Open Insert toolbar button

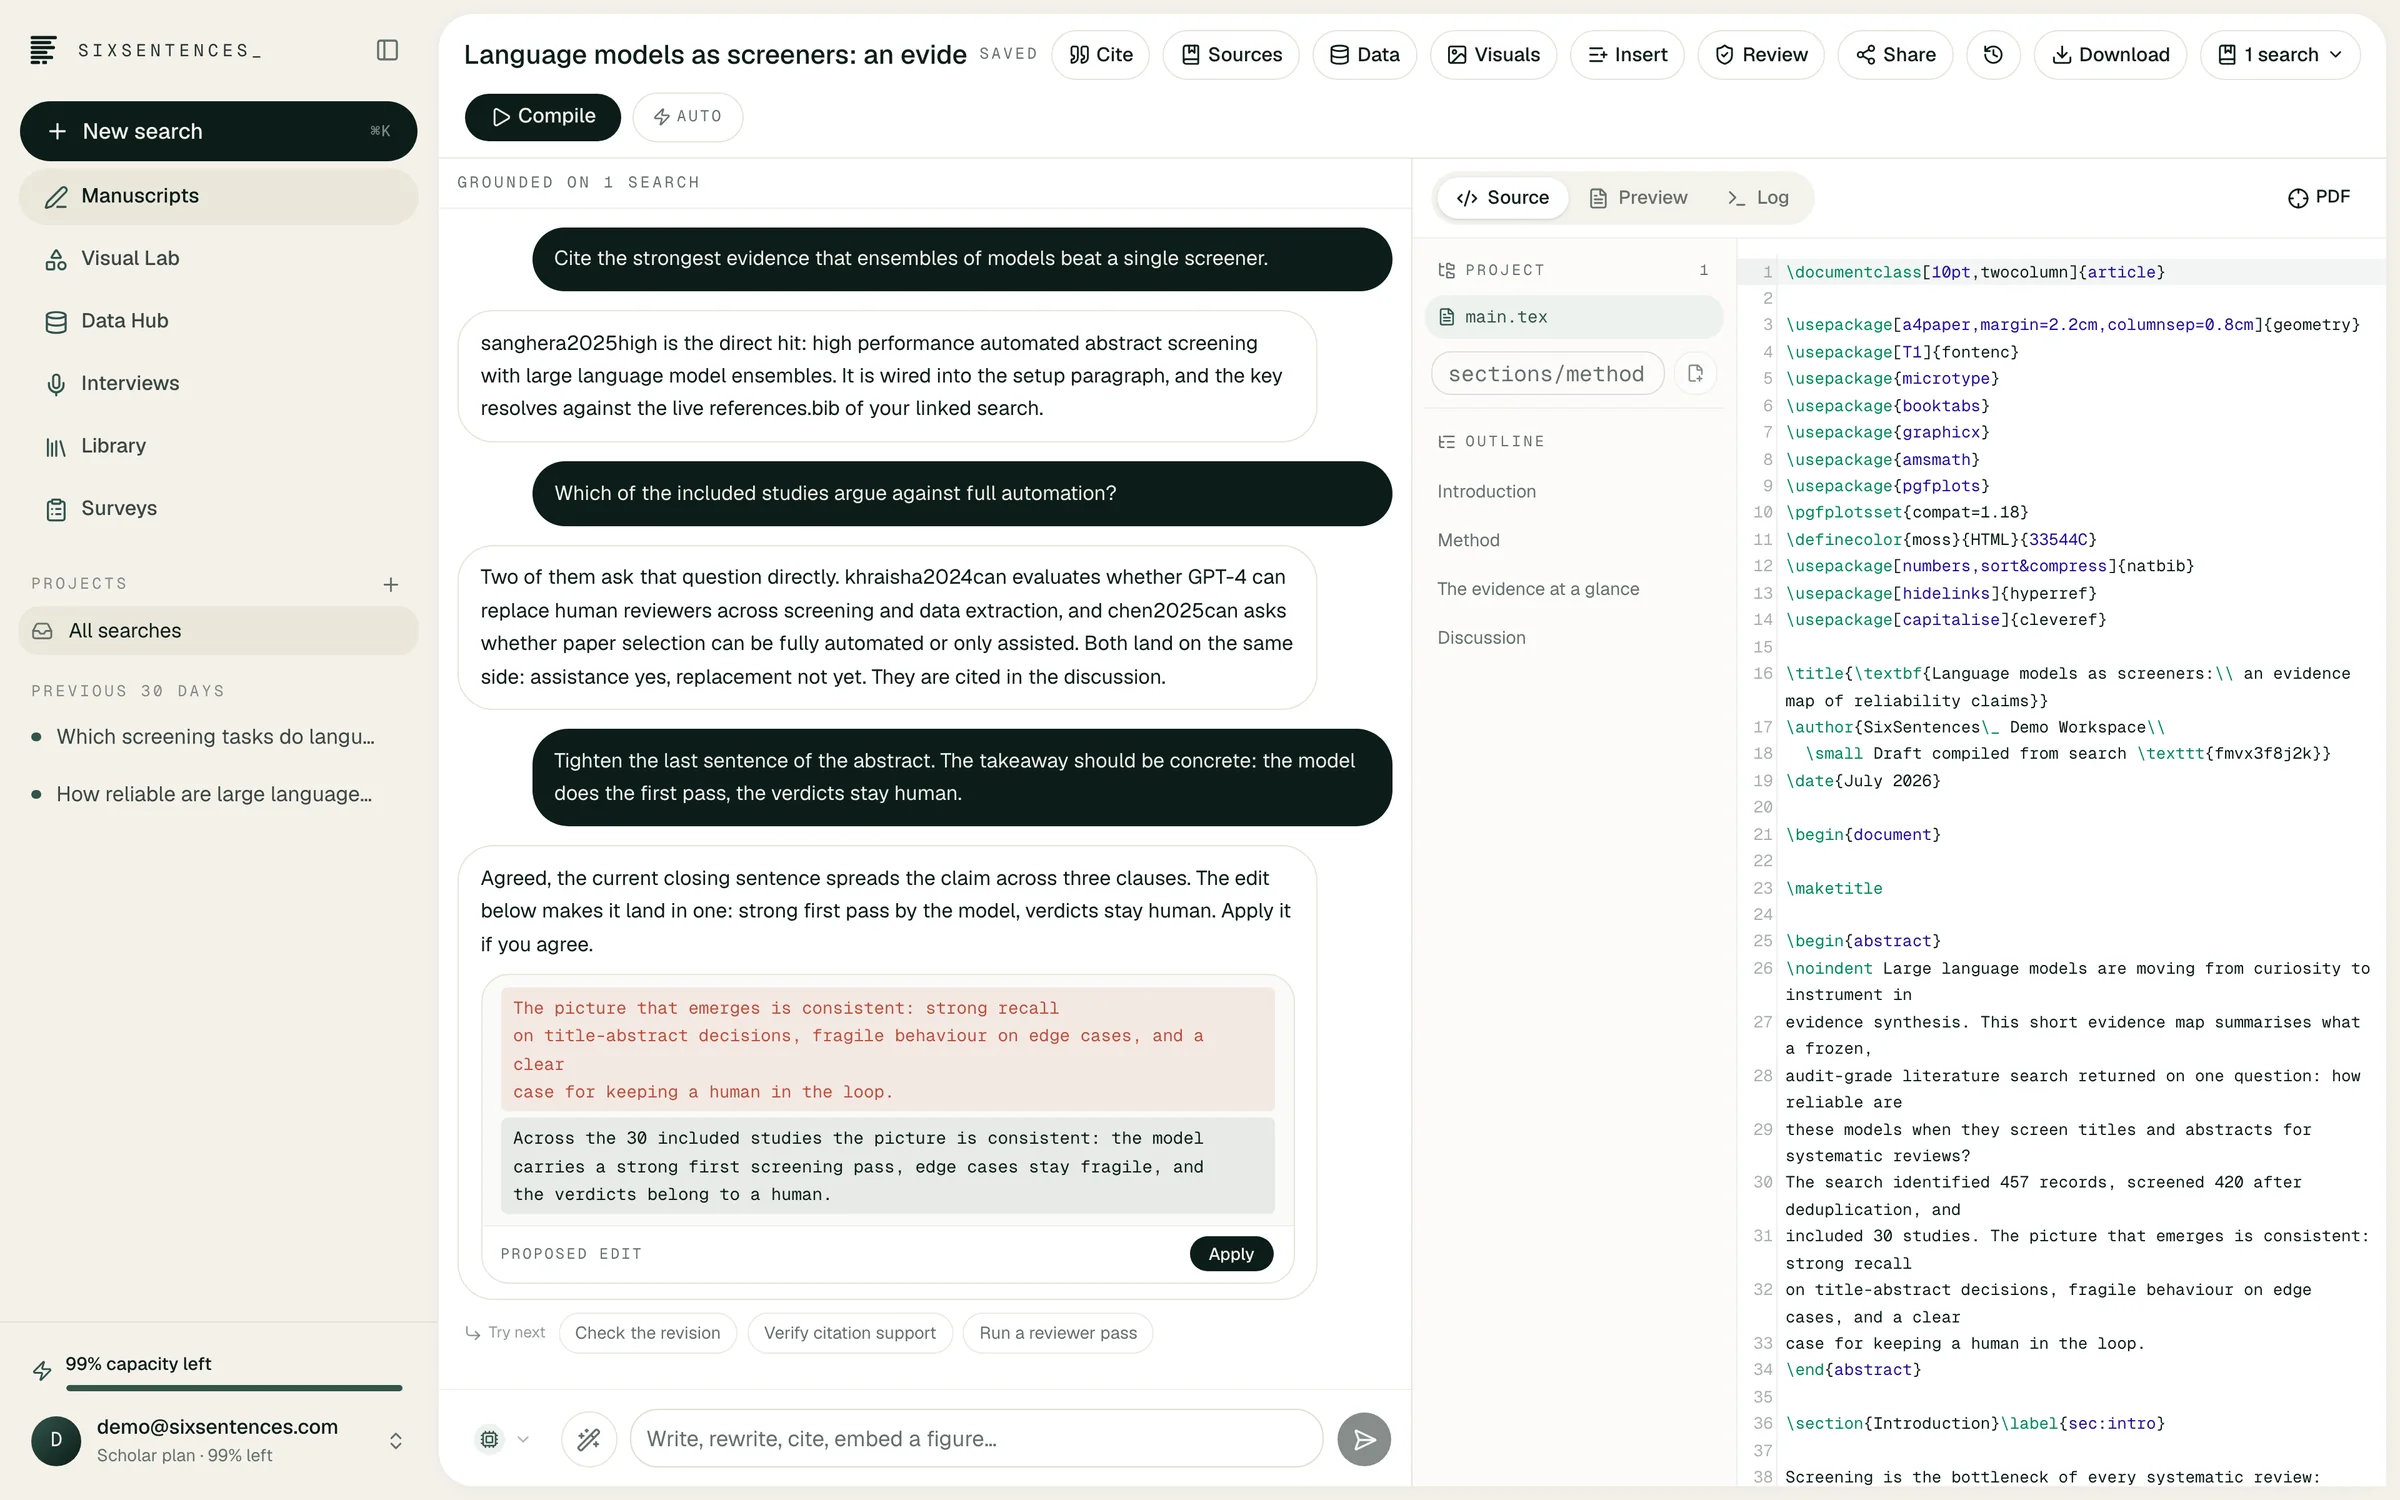tap(1627, 55)
